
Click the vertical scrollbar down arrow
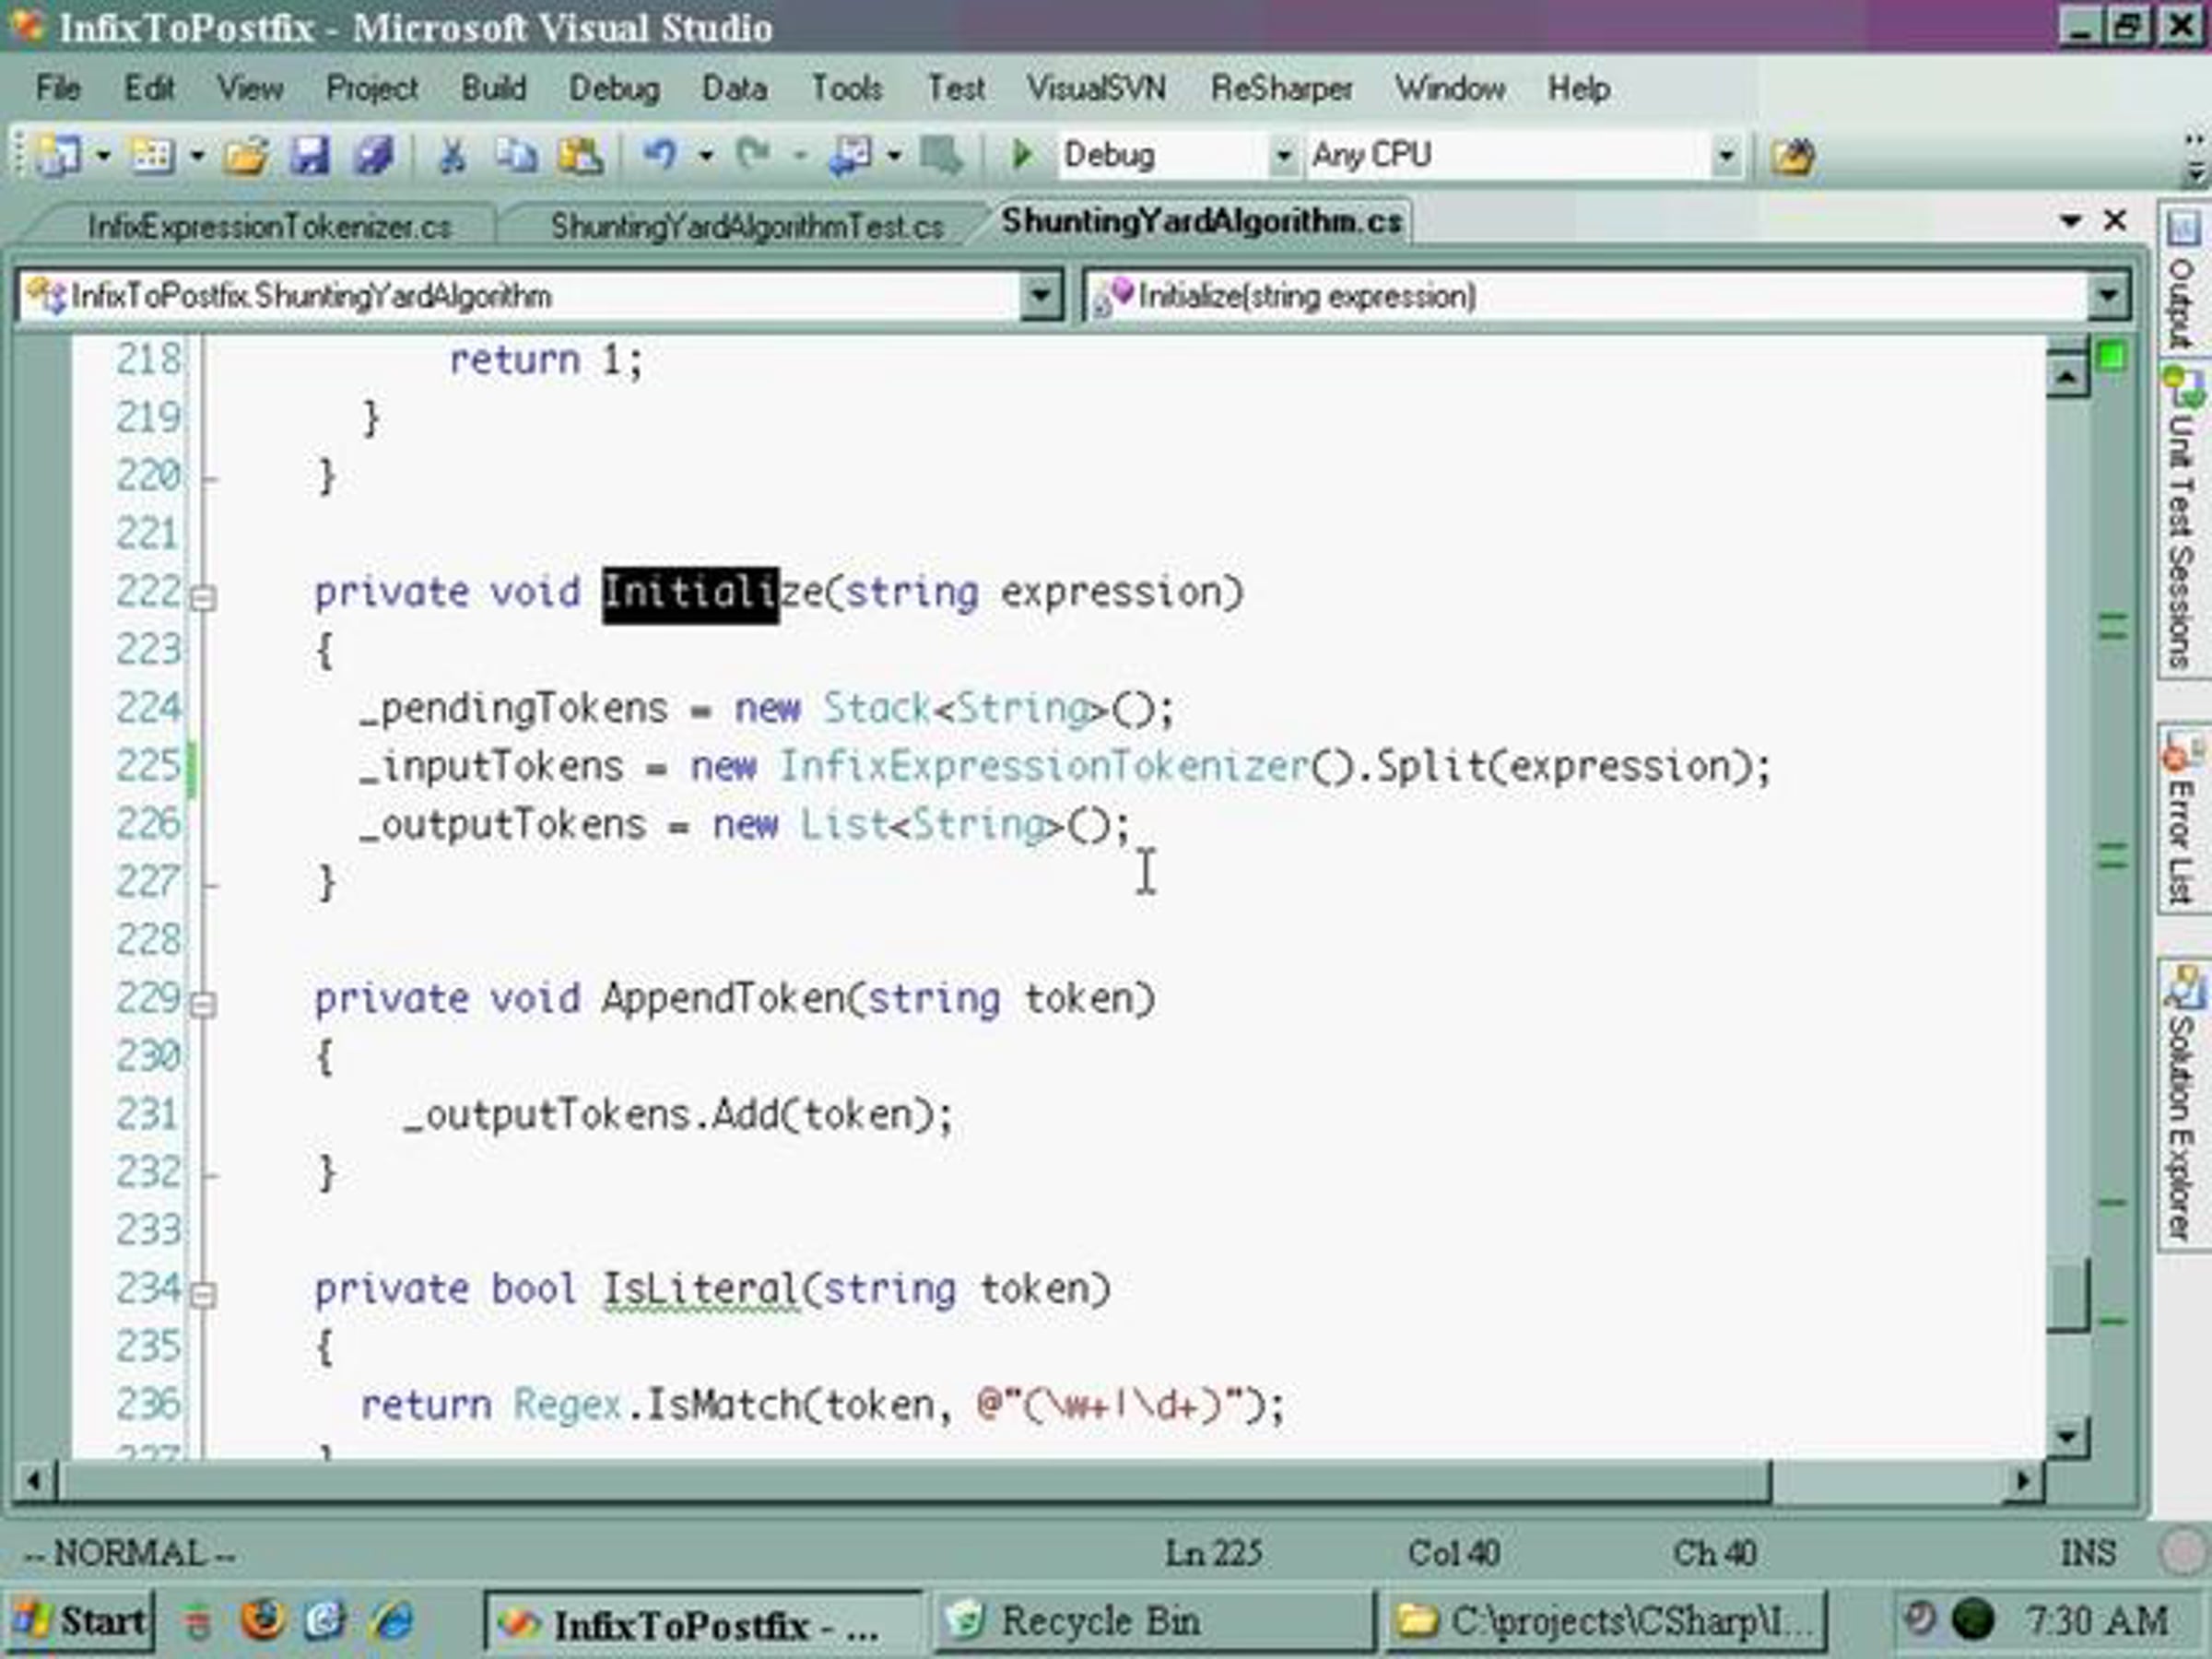point(2066,1438)
